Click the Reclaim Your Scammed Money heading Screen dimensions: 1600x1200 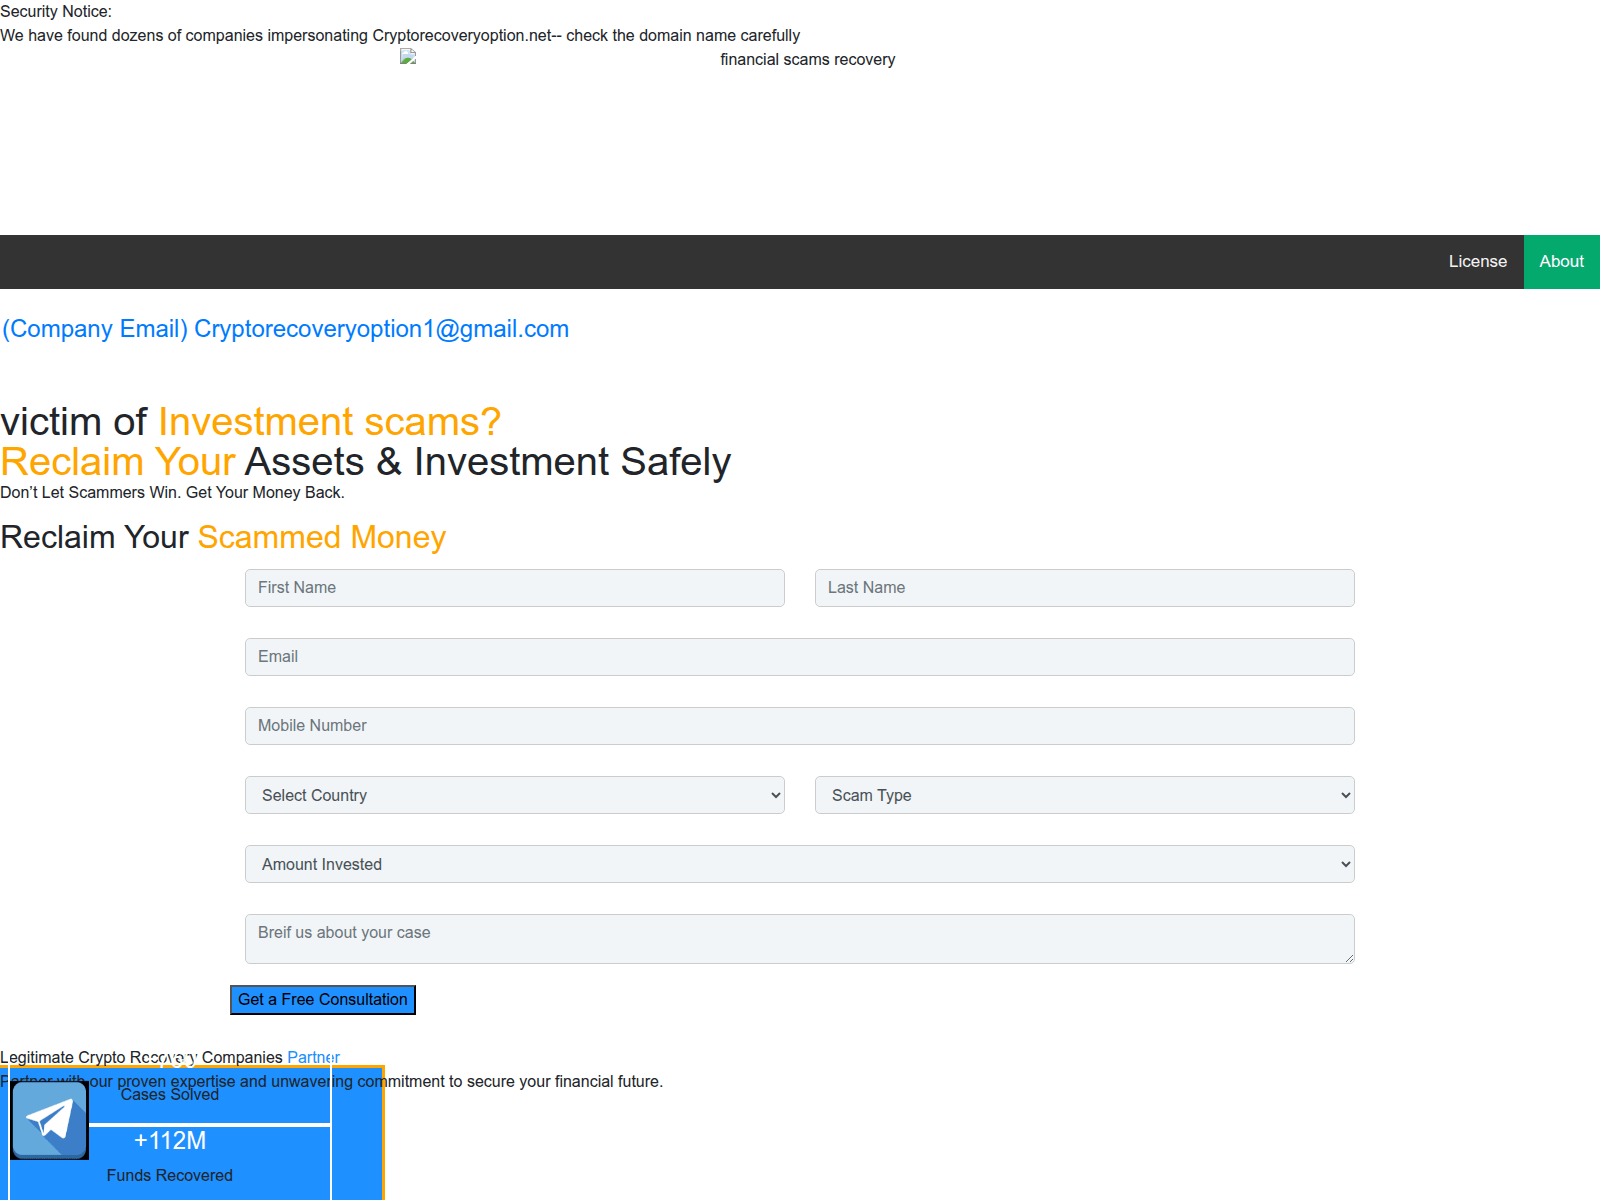click(222, 537)
